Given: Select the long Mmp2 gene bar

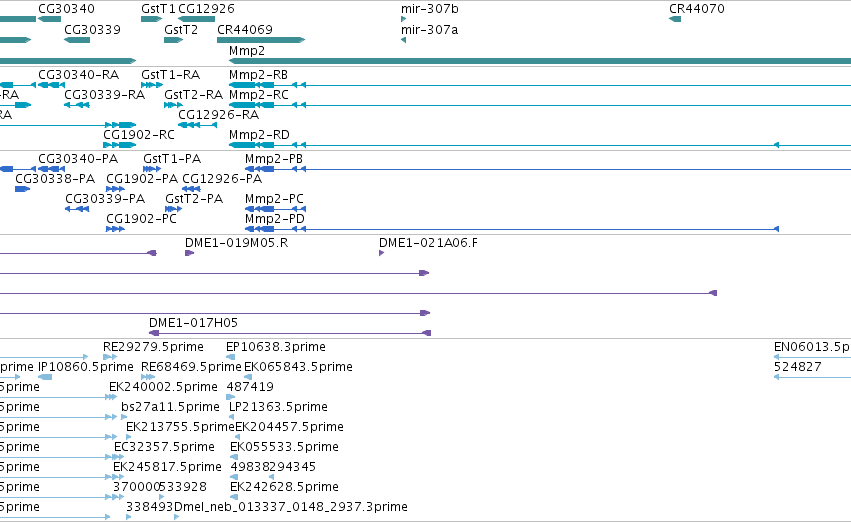Looking at the screenshot, I should click(x=540, y=61).
